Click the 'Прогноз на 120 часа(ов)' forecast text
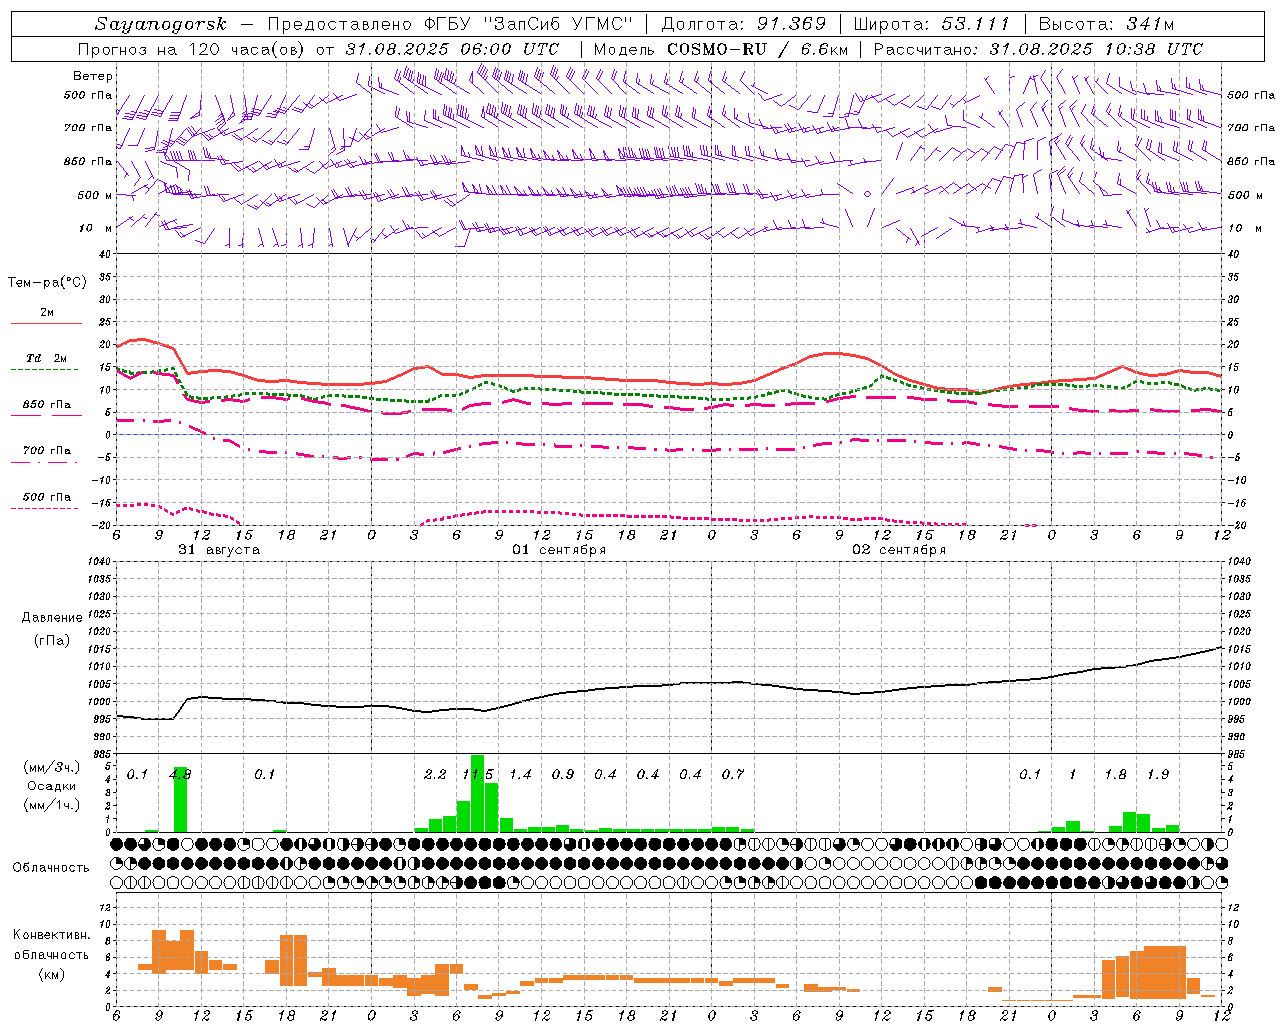The height and width of the screenshot is (1024, 1280). (192, 49)
